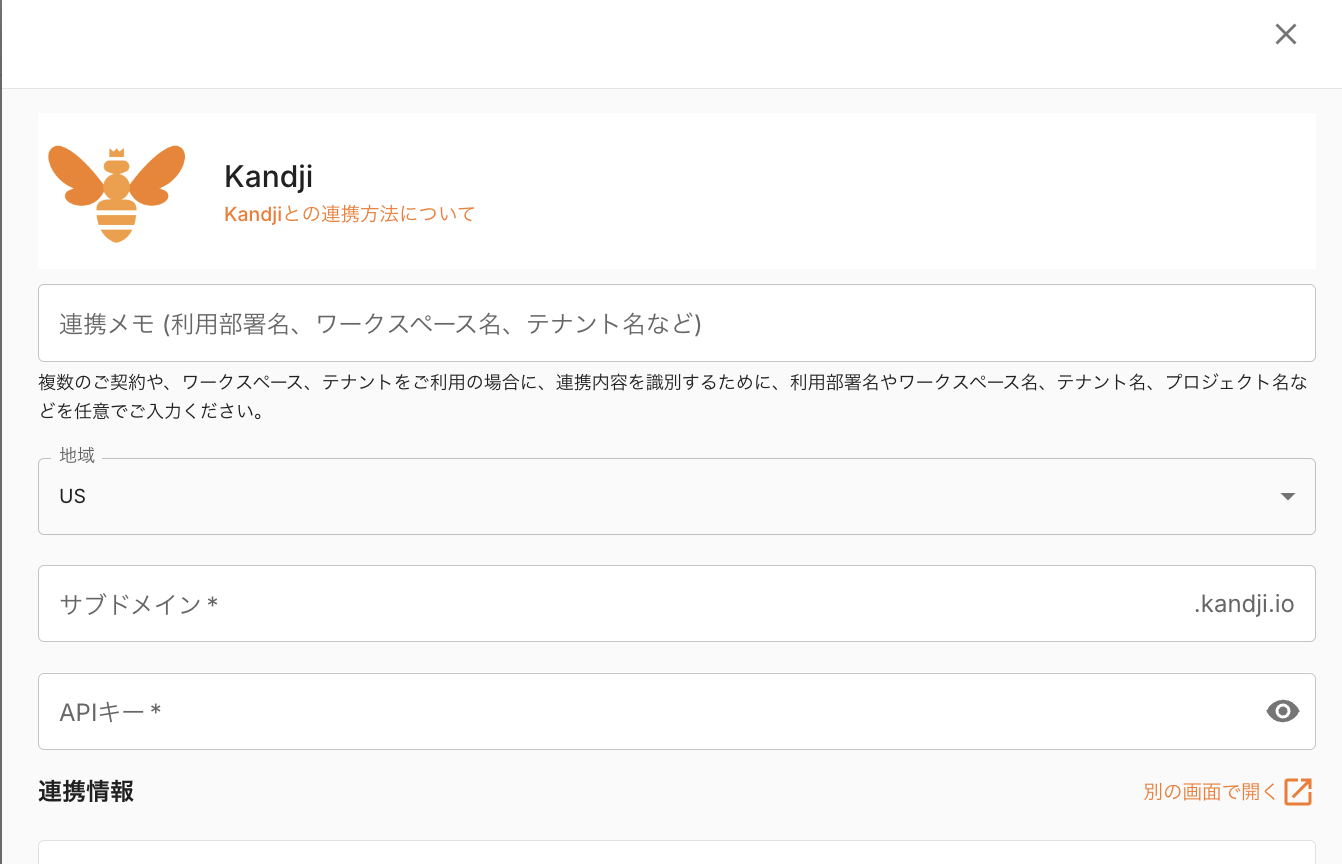Click into the サブドメイン field
Screen dimensions: 1342x864
pyautogui.click(x=600, y=604)
